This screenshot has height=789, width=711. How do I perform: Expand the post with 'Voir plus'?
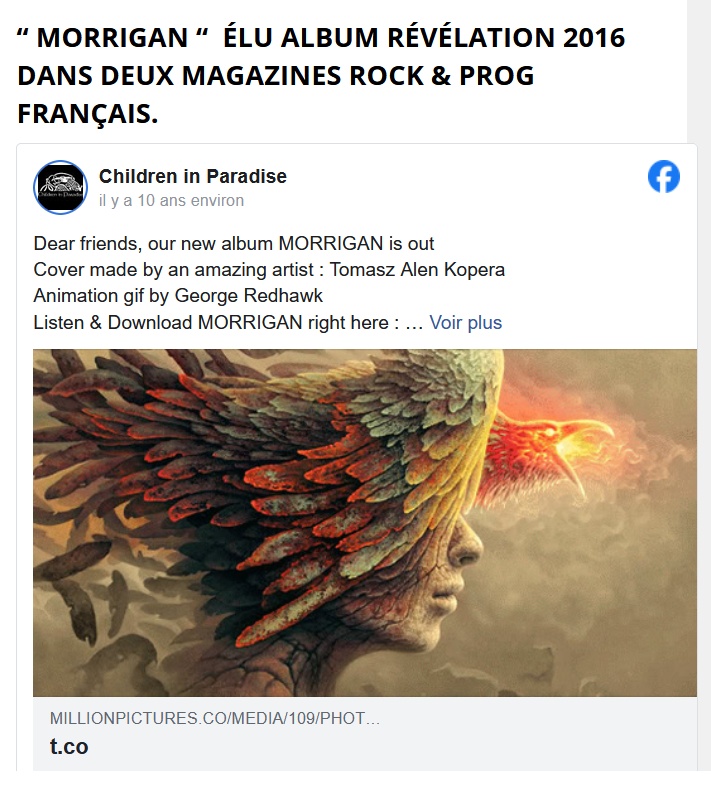tap(465, 323)
